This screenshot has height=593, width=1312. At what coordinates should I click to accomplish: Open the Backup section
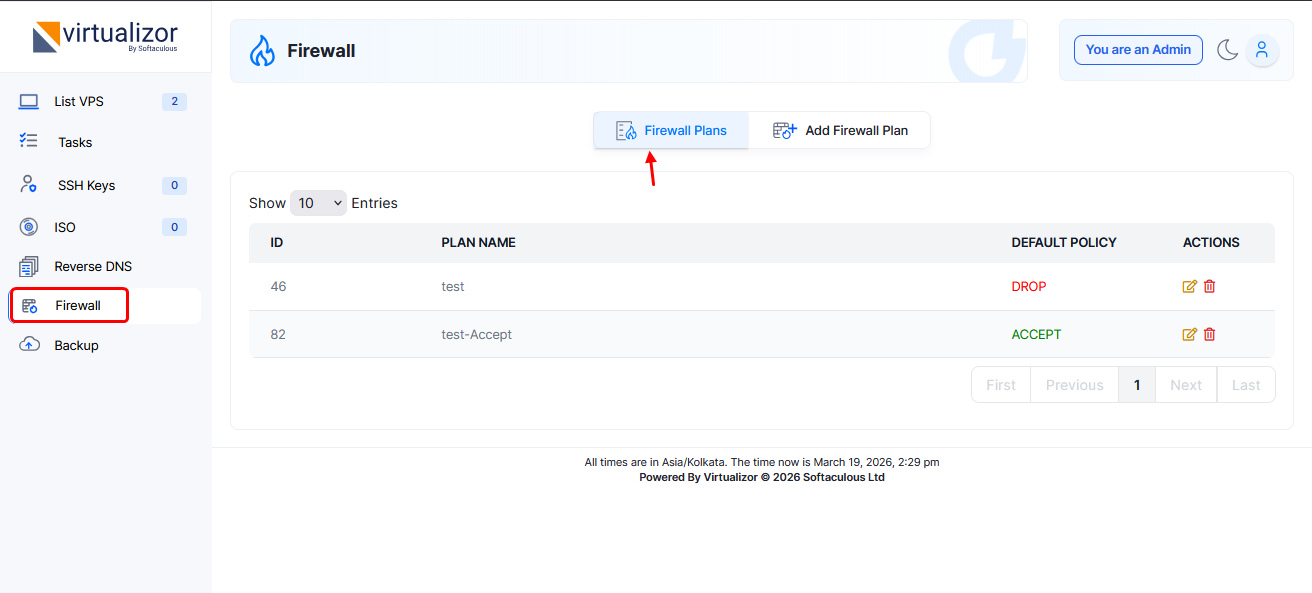[76, 345]
